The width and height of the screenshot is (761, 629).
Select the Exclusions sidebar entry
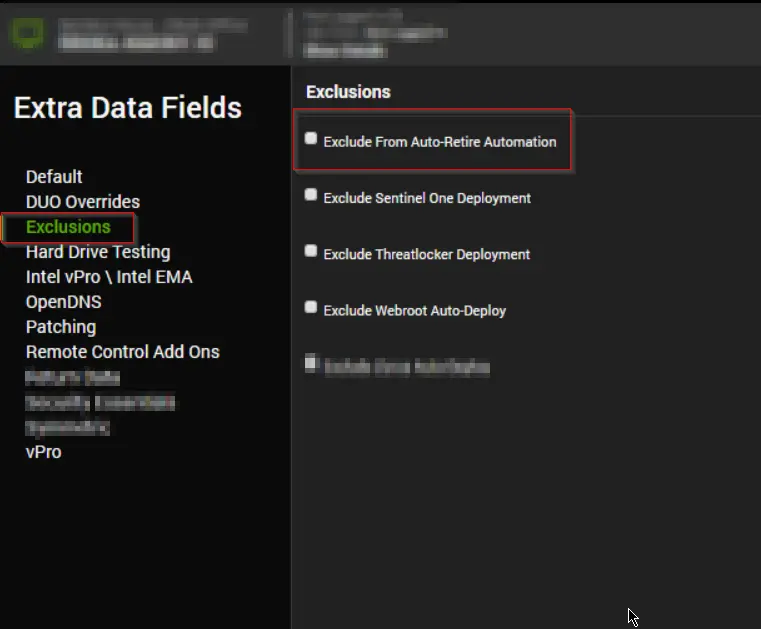click(68, 227)
